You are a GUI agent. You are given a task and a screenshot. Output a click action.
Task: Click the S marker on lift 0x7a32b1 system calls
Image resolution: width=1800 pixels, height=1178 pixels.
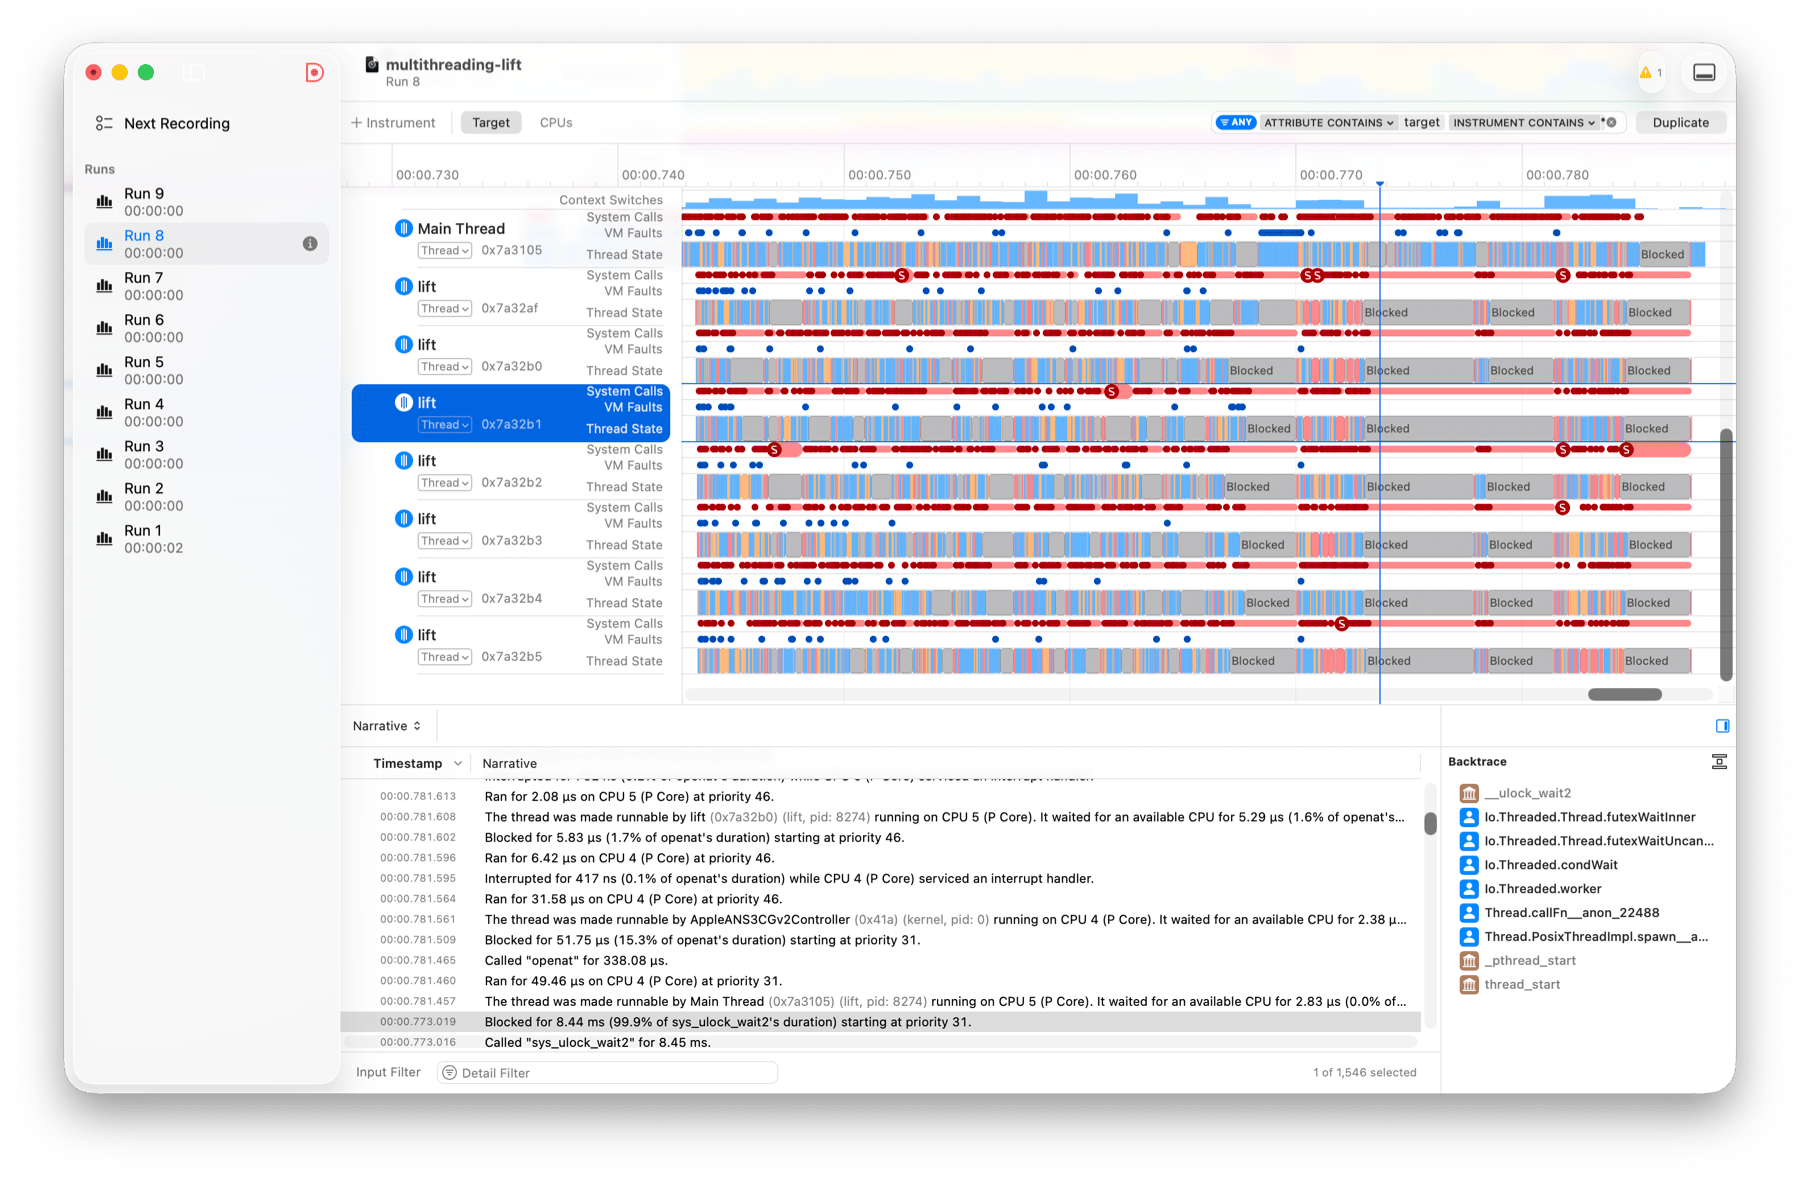click(x=1111, y=391)
